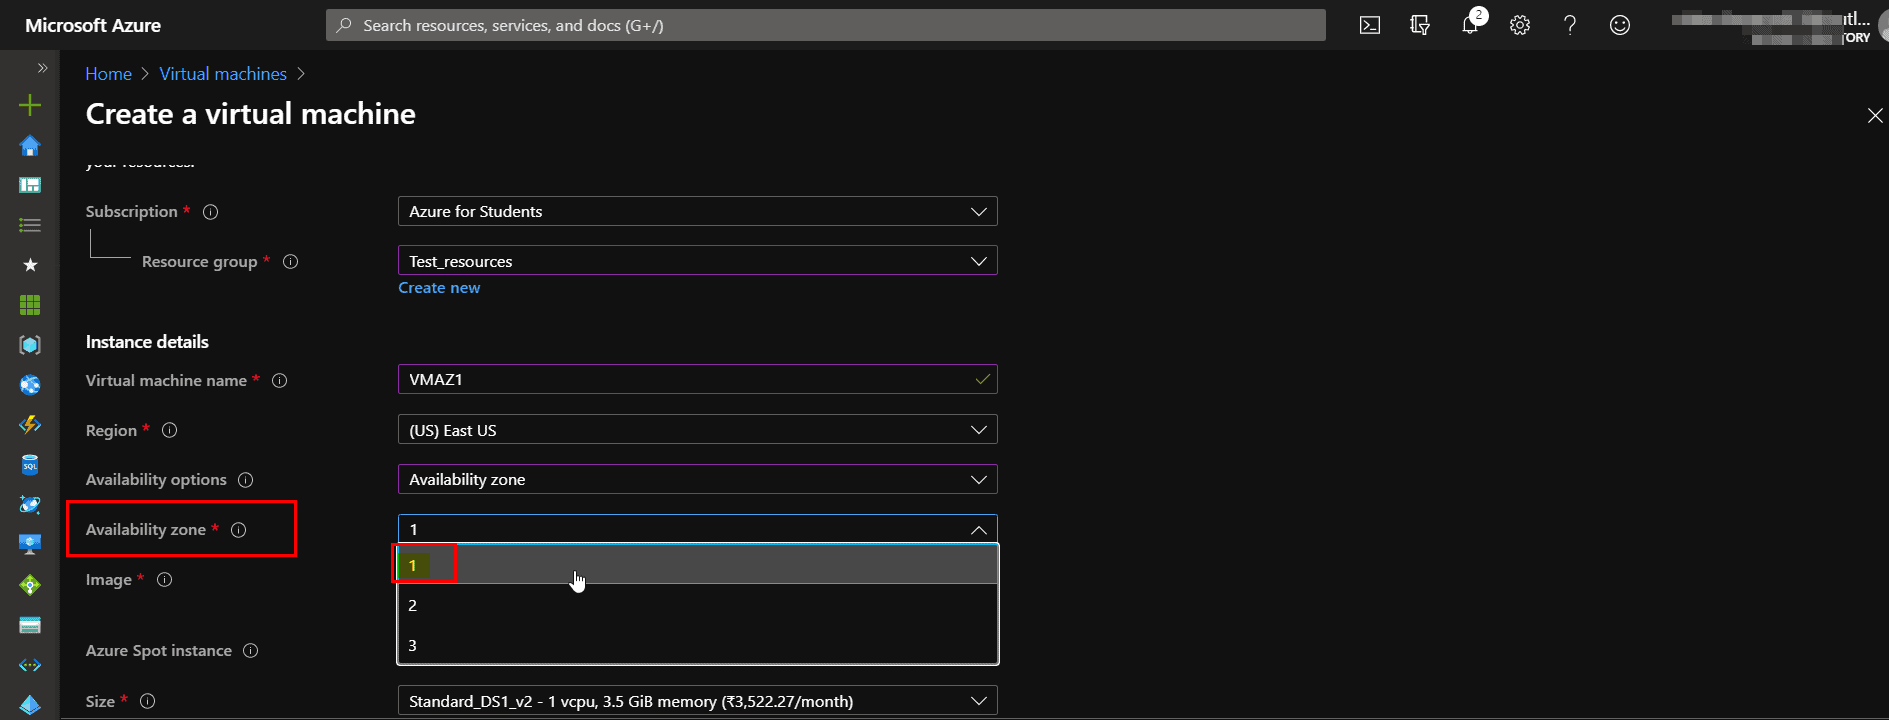
Task: Show info tooltip for Image
Action: click(x=165, y=580)
